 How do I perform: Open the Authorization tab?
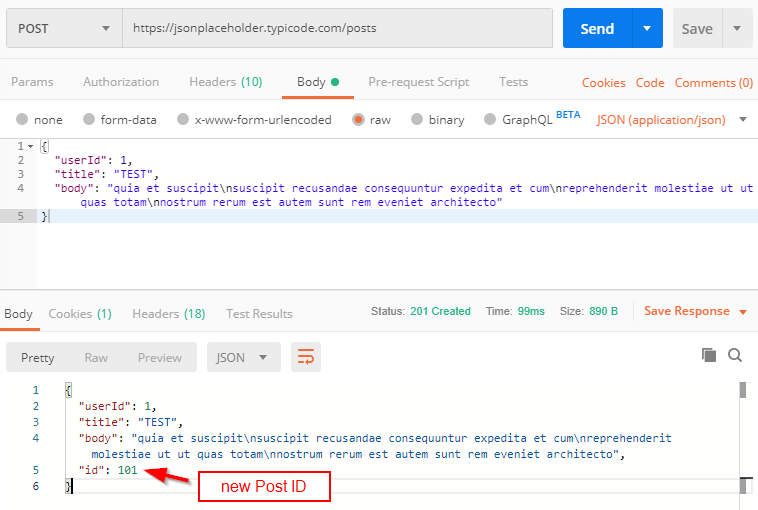click(x=121, y=82)
